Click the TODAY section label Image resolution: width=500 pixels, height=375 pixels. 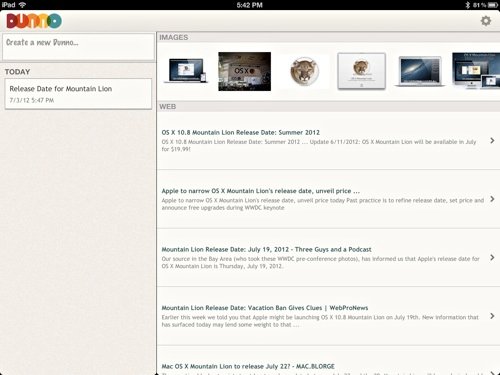coord(17,72)
